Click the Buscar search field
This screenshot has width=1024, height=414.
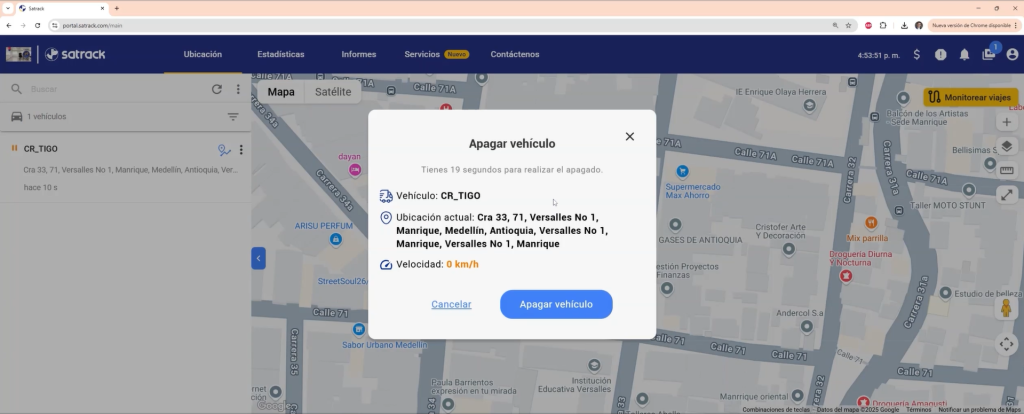point(118,89)
